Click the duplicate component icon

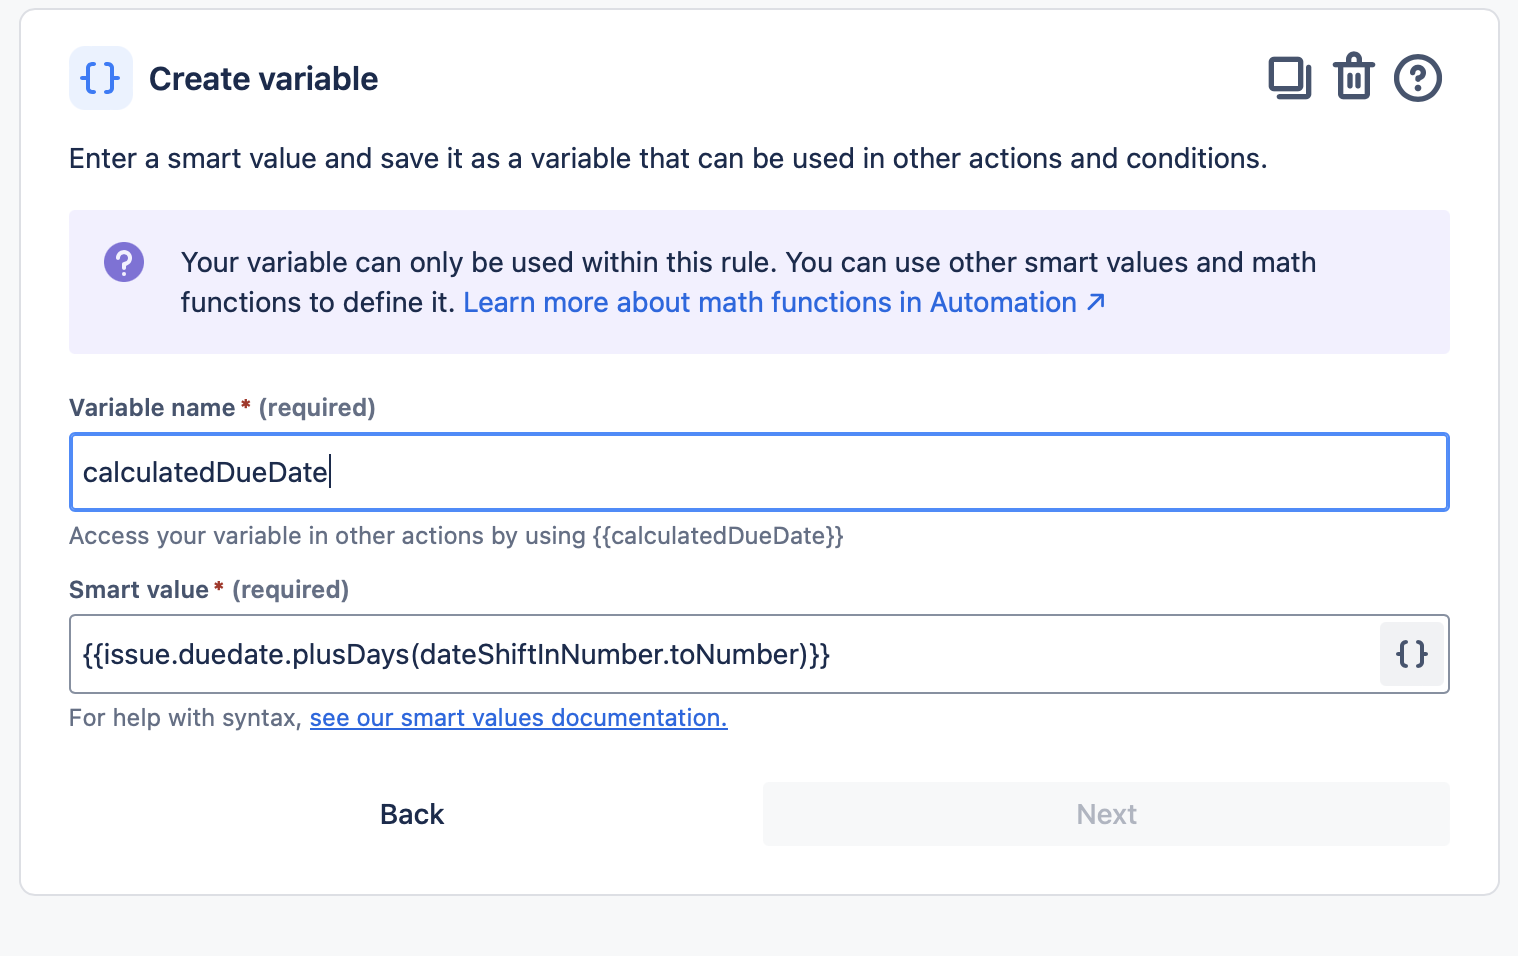[x=1290, y=78]
